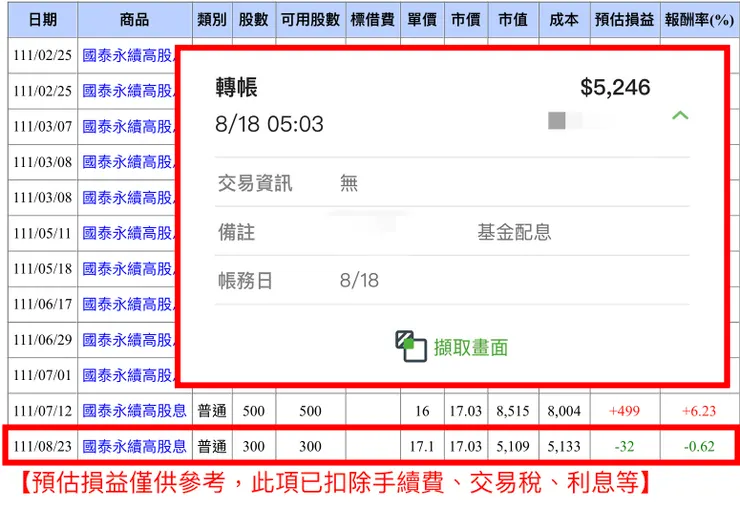Collapse the 轉帳 card with the green chevron
Screen dimensions: 740x506
click(680, 115)
